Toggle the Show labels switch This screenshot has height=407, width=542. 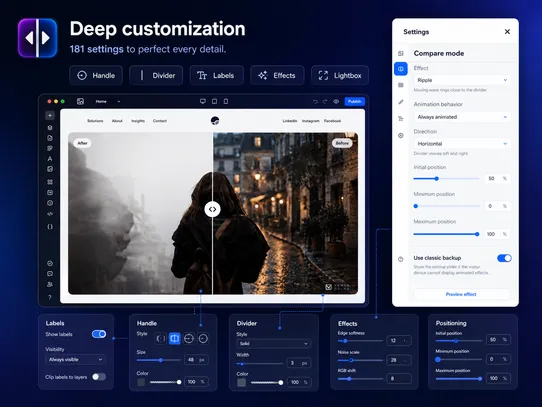coord(99,334)
